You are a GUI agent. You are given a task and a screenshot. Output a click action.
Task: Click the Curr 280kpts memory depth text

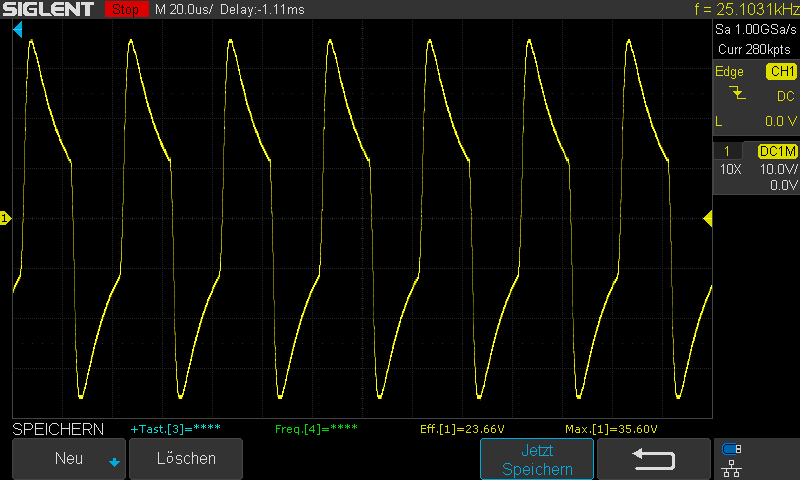coord(754,49)
